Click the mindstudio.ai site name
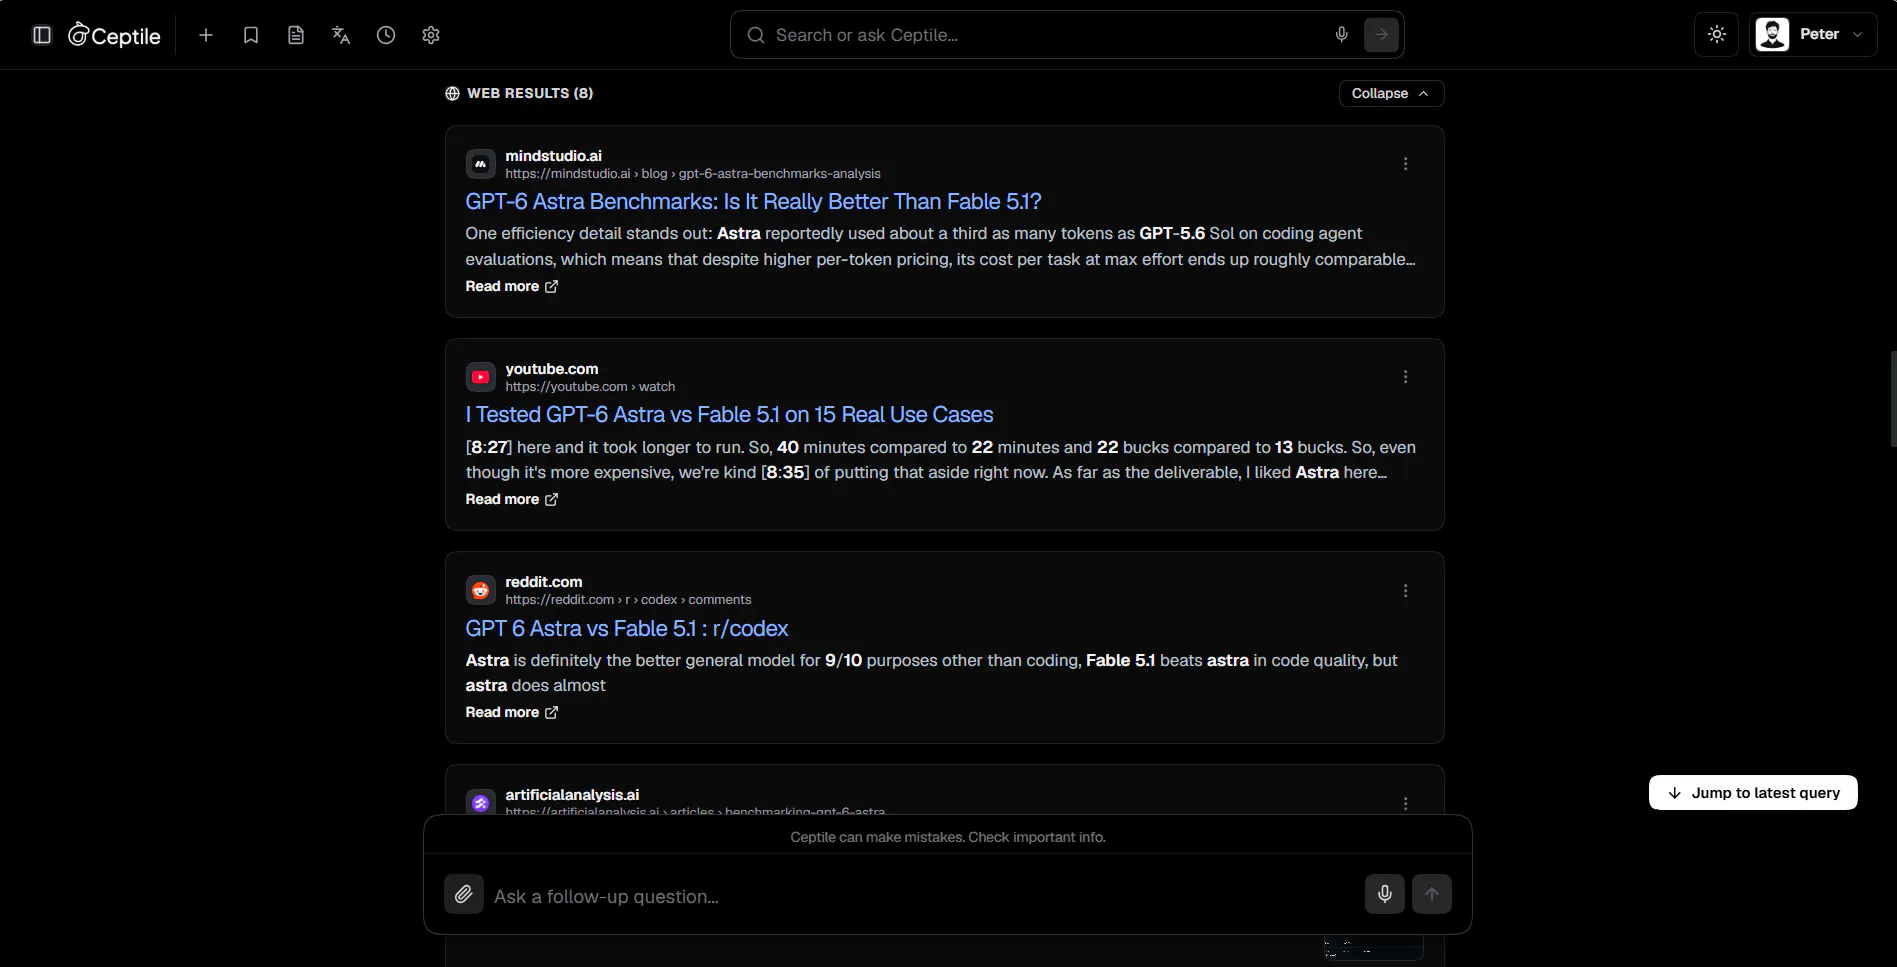Screen dimensions: 1897x967 [x=553, y=156]
